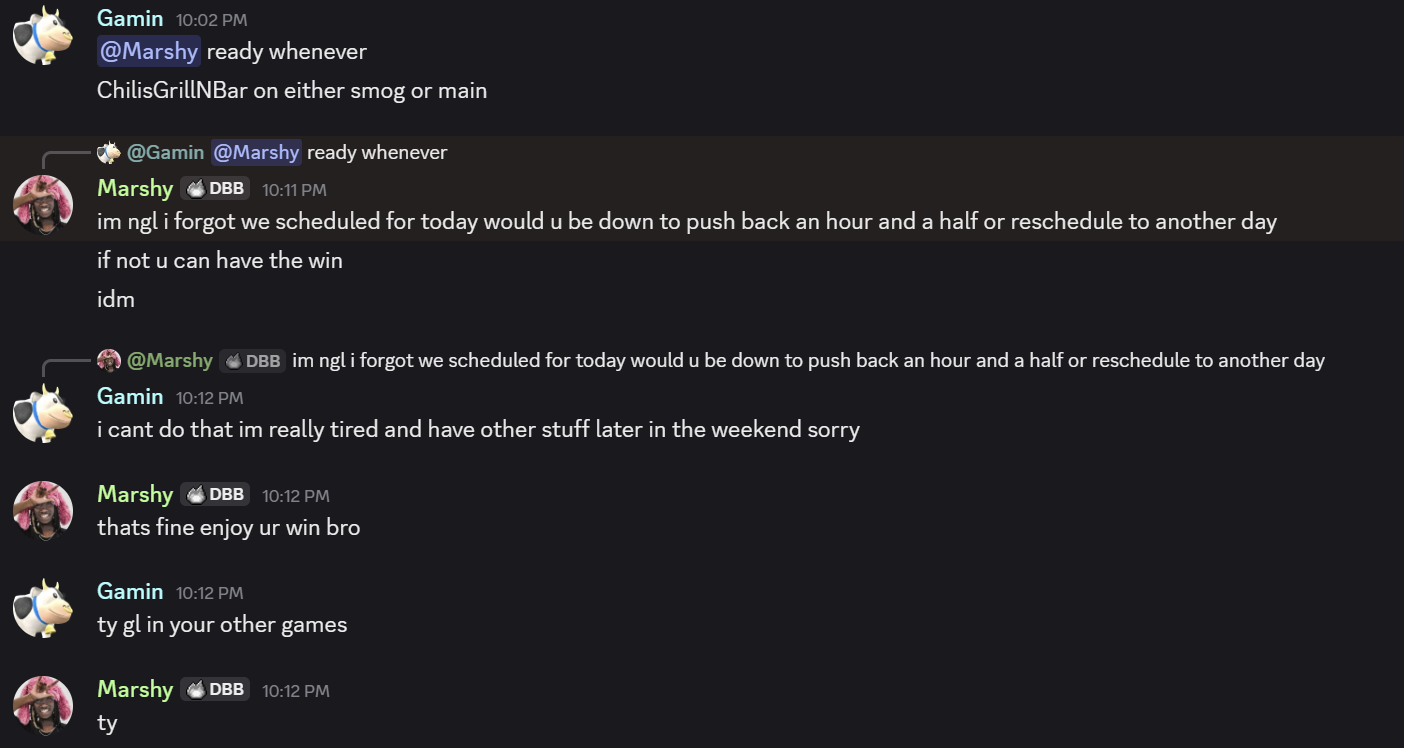Click the DBB server tag on the 10:11 PM message
The height and width of the screenshot is (748, 1404).
coord(215,188)
